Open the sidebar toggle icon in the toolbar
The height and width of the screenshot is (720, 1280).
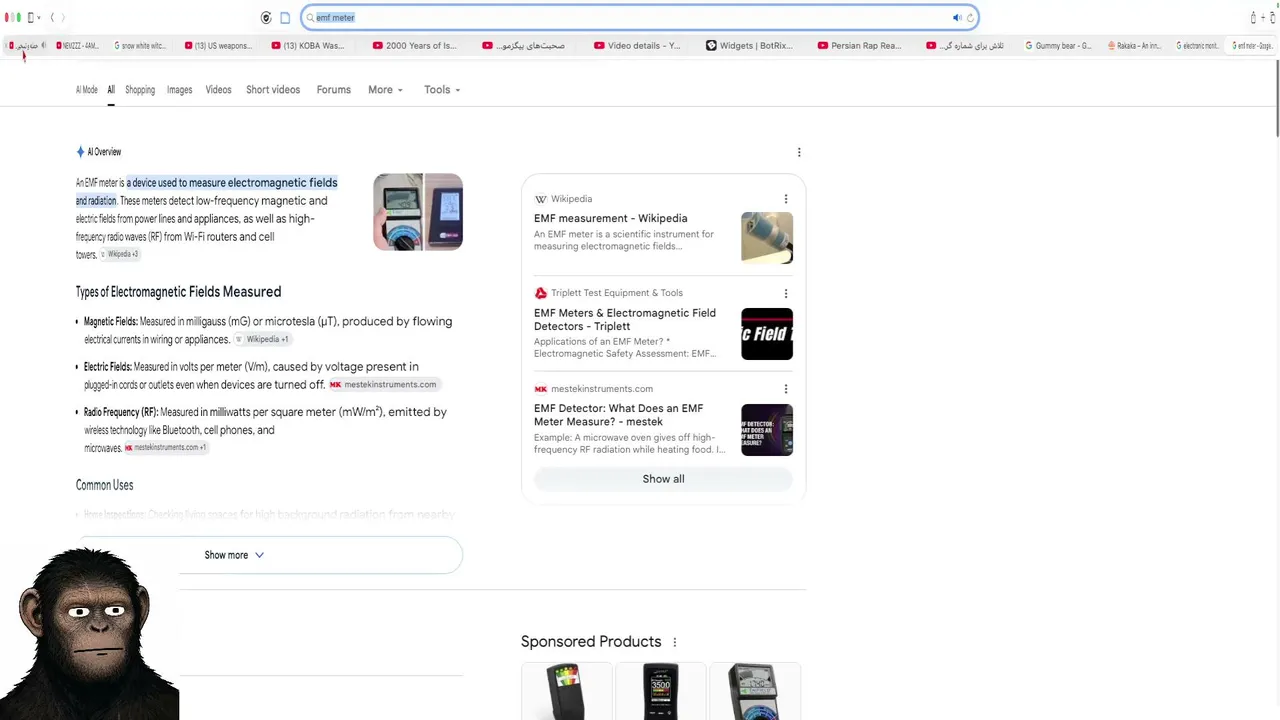tap(31, 17)
